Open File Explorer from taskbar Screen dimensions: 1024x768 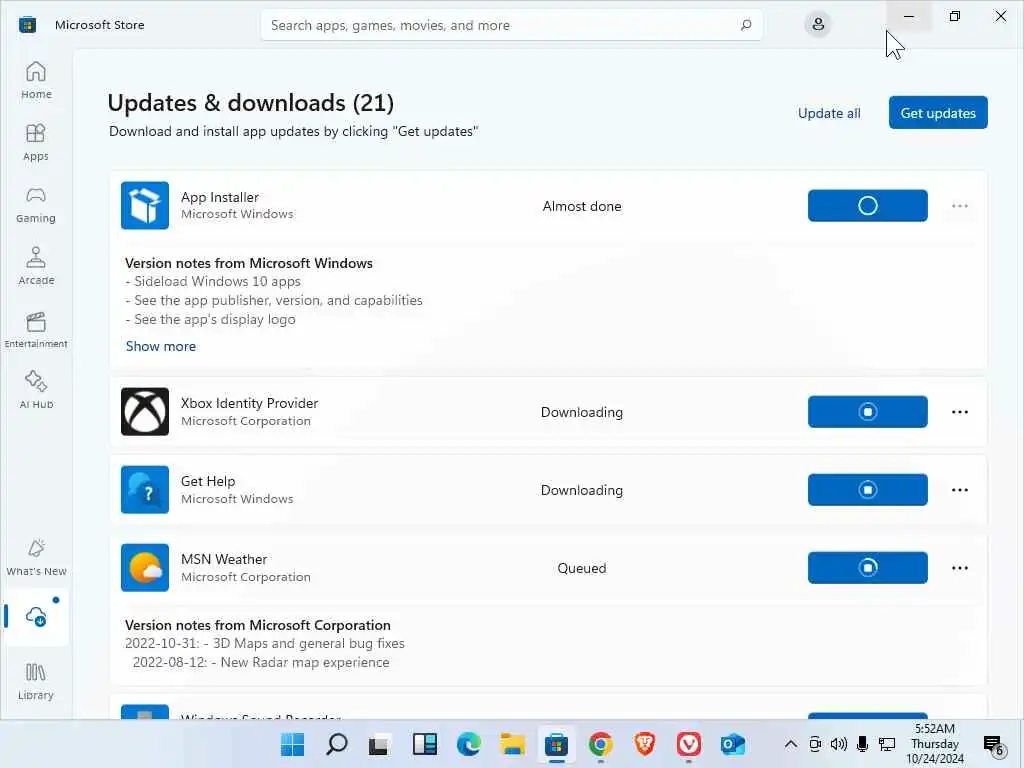pos(513,744)
